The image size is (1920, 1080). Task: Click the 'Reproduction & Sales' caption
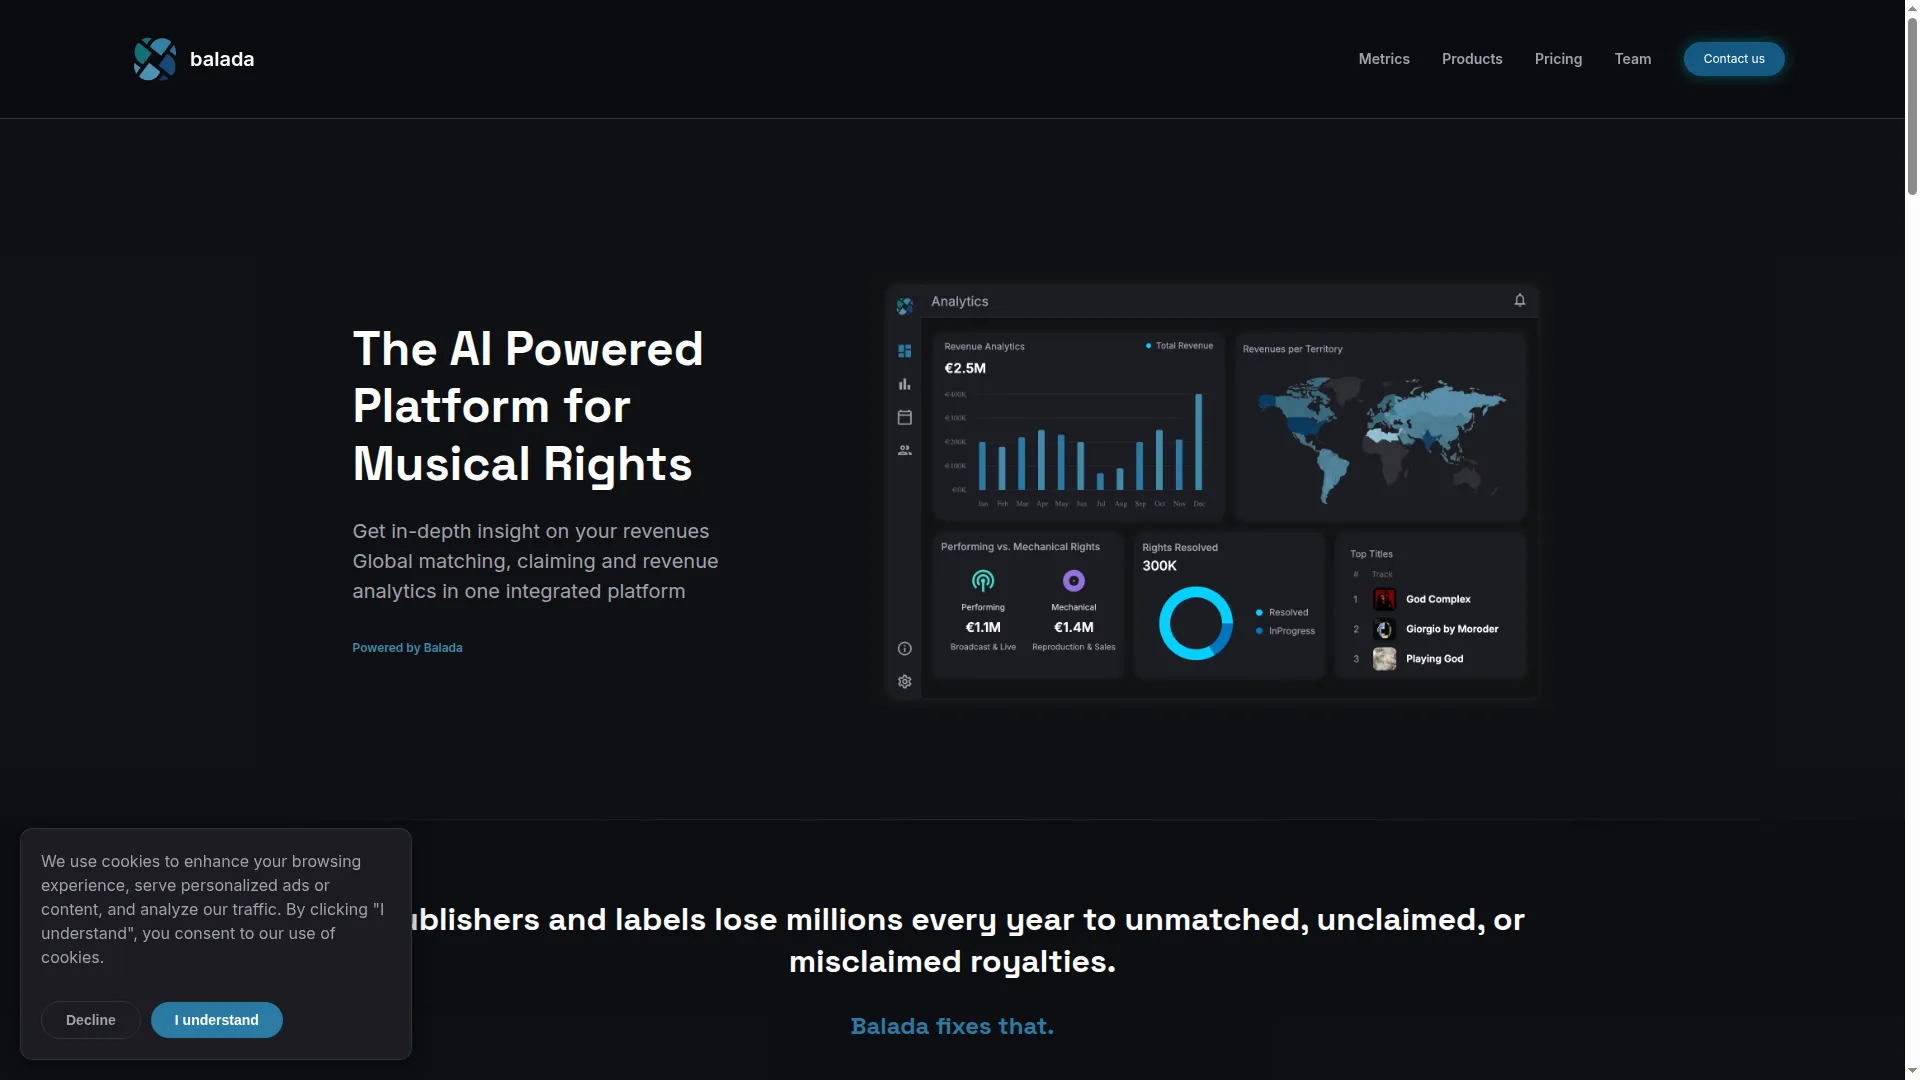1074,647
